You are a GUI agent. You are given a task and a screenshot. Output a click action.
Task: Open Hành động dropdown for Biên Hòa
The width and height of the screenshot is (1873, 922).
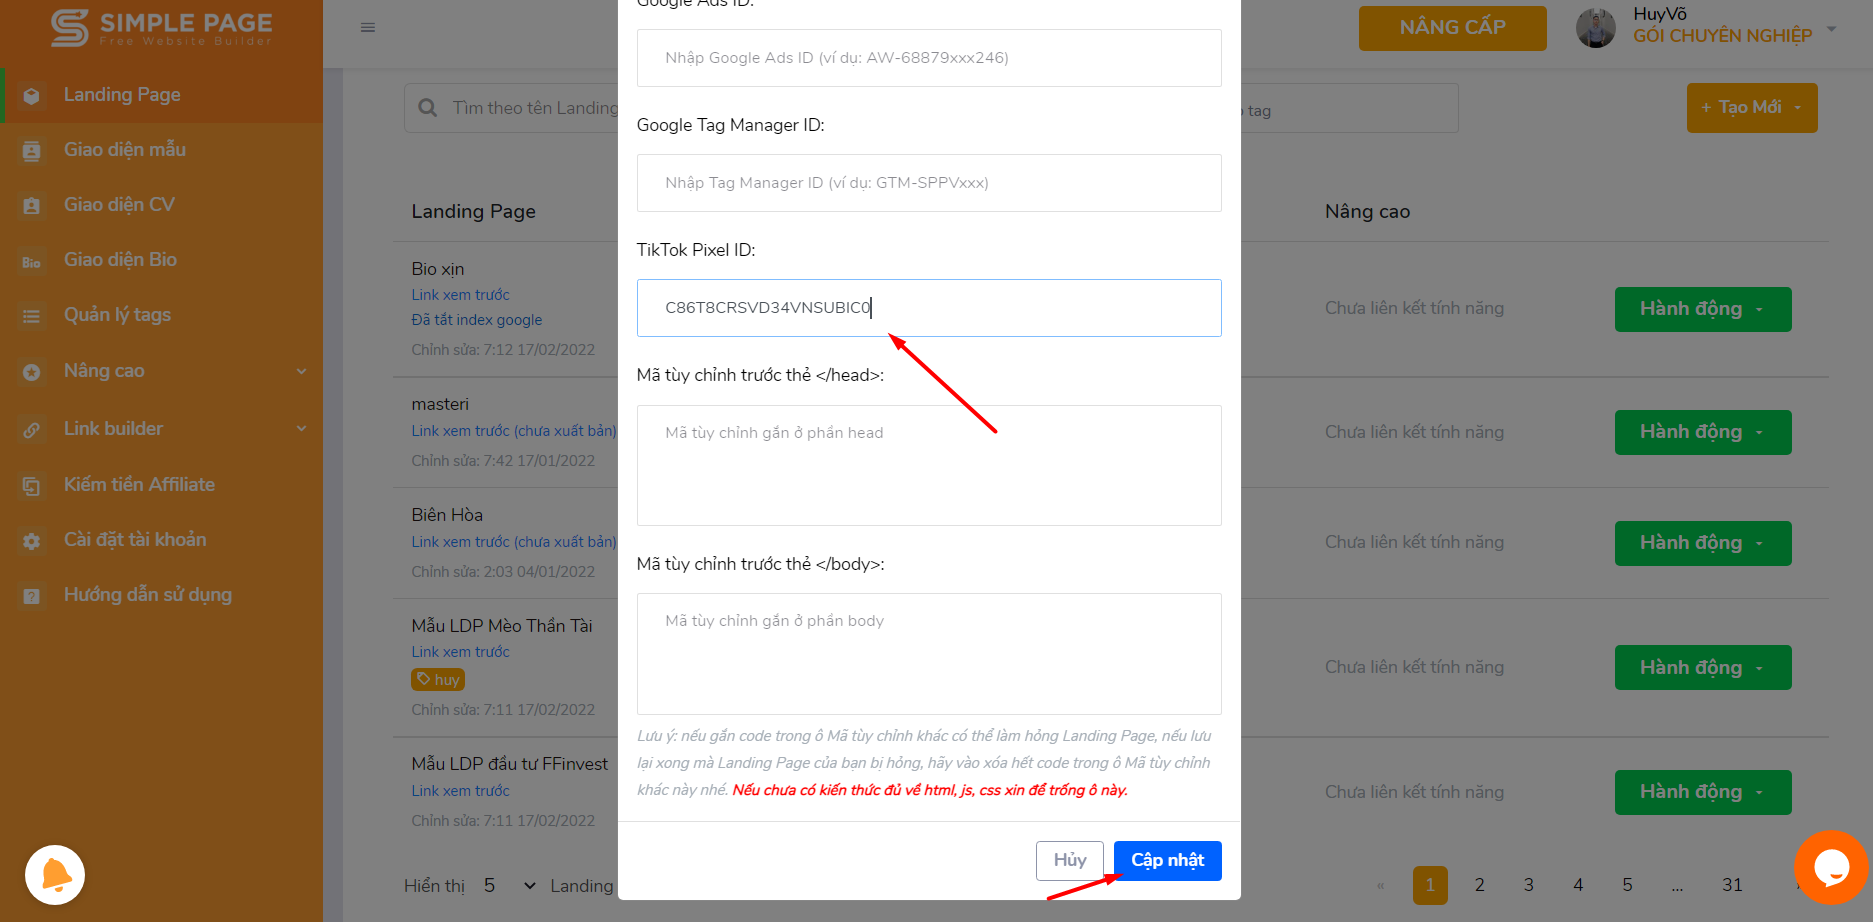[x=1703, y=543]
